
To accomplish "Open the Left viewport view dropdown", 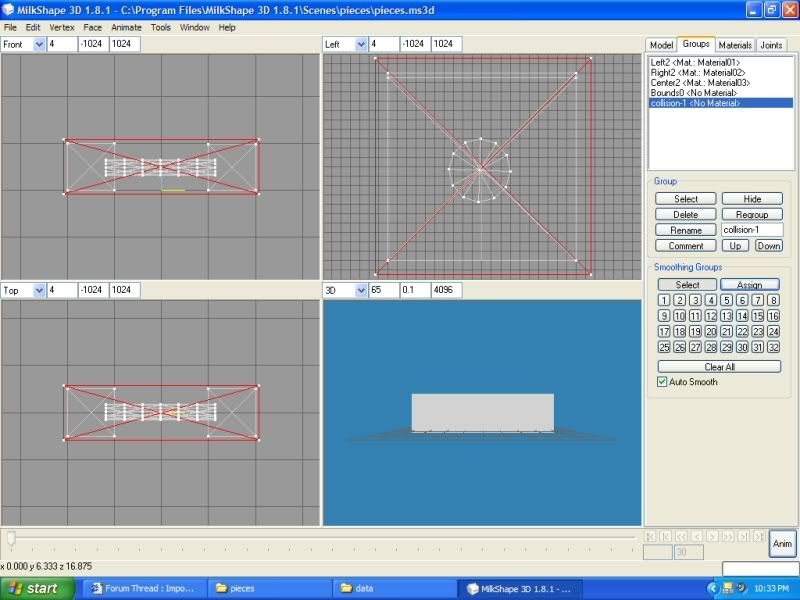I will point(359,44).
